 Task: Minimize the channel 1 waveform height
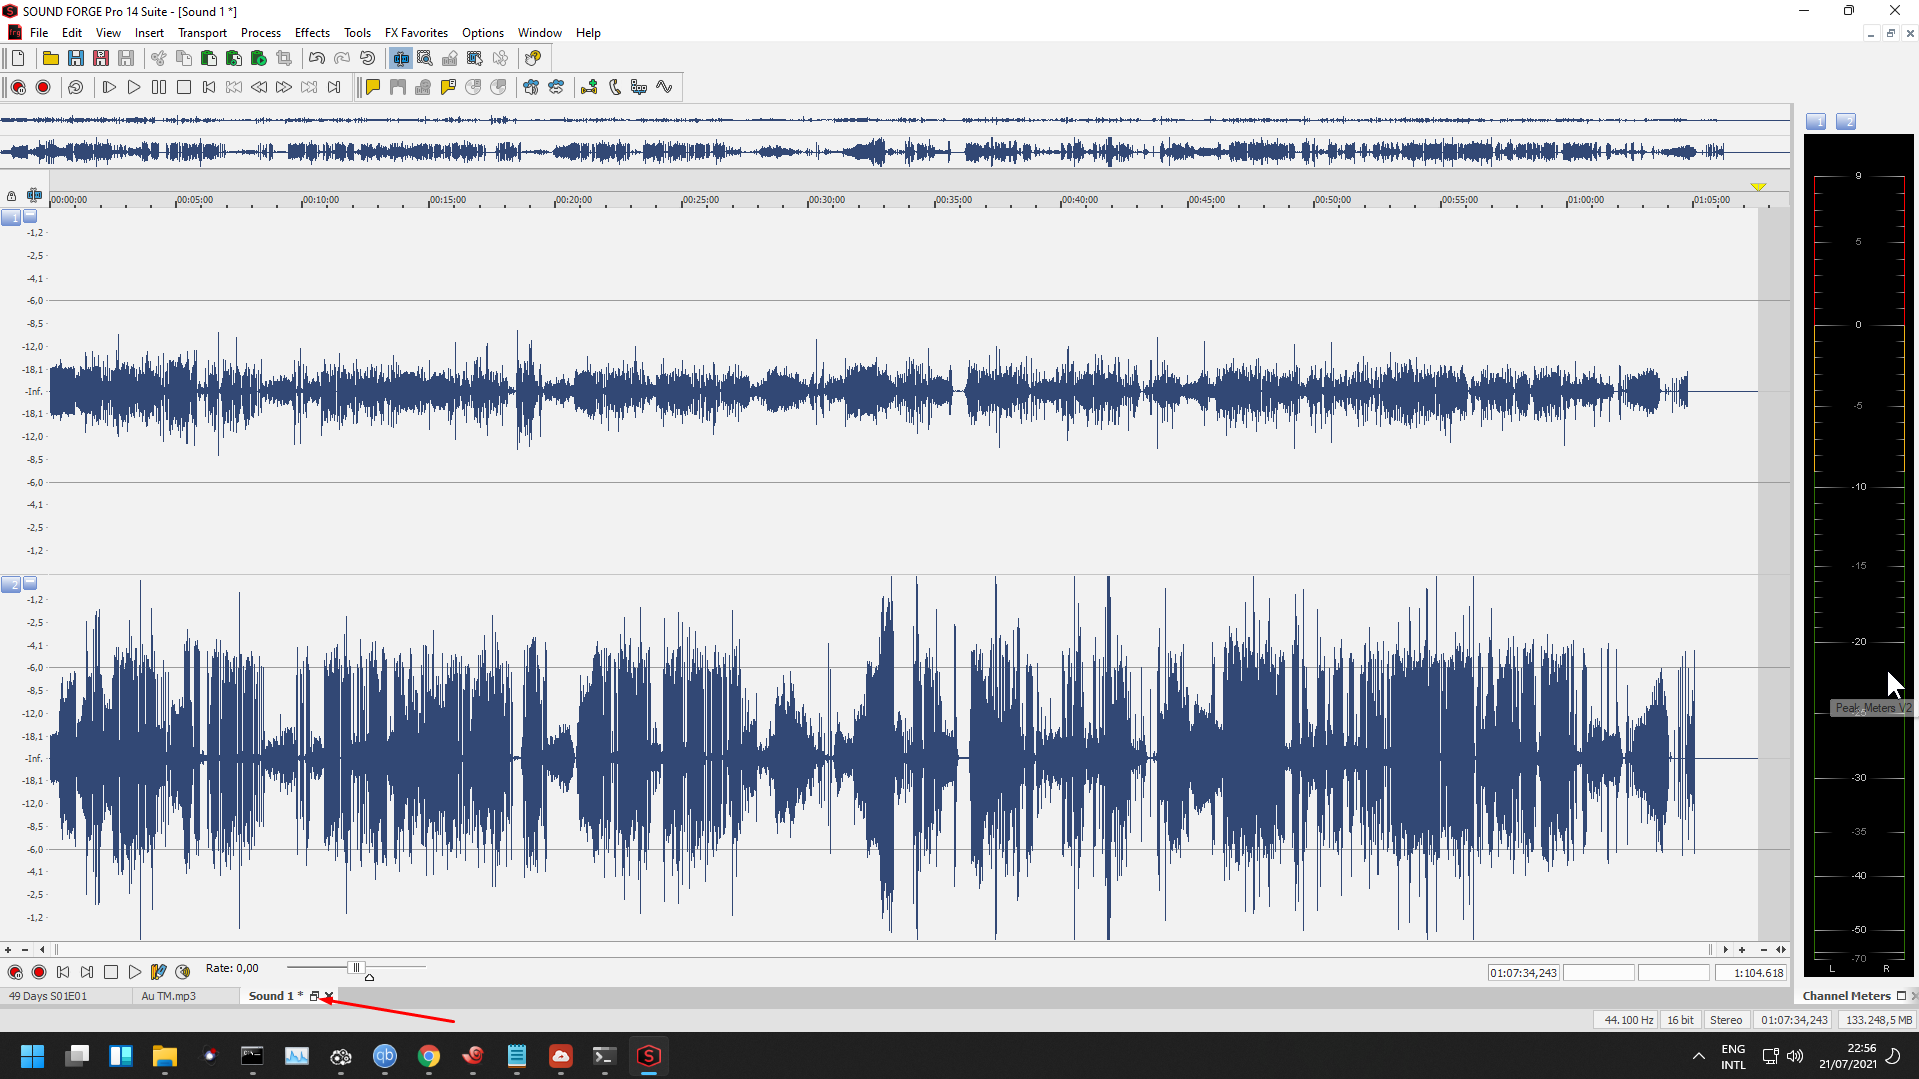coord(30,216)
